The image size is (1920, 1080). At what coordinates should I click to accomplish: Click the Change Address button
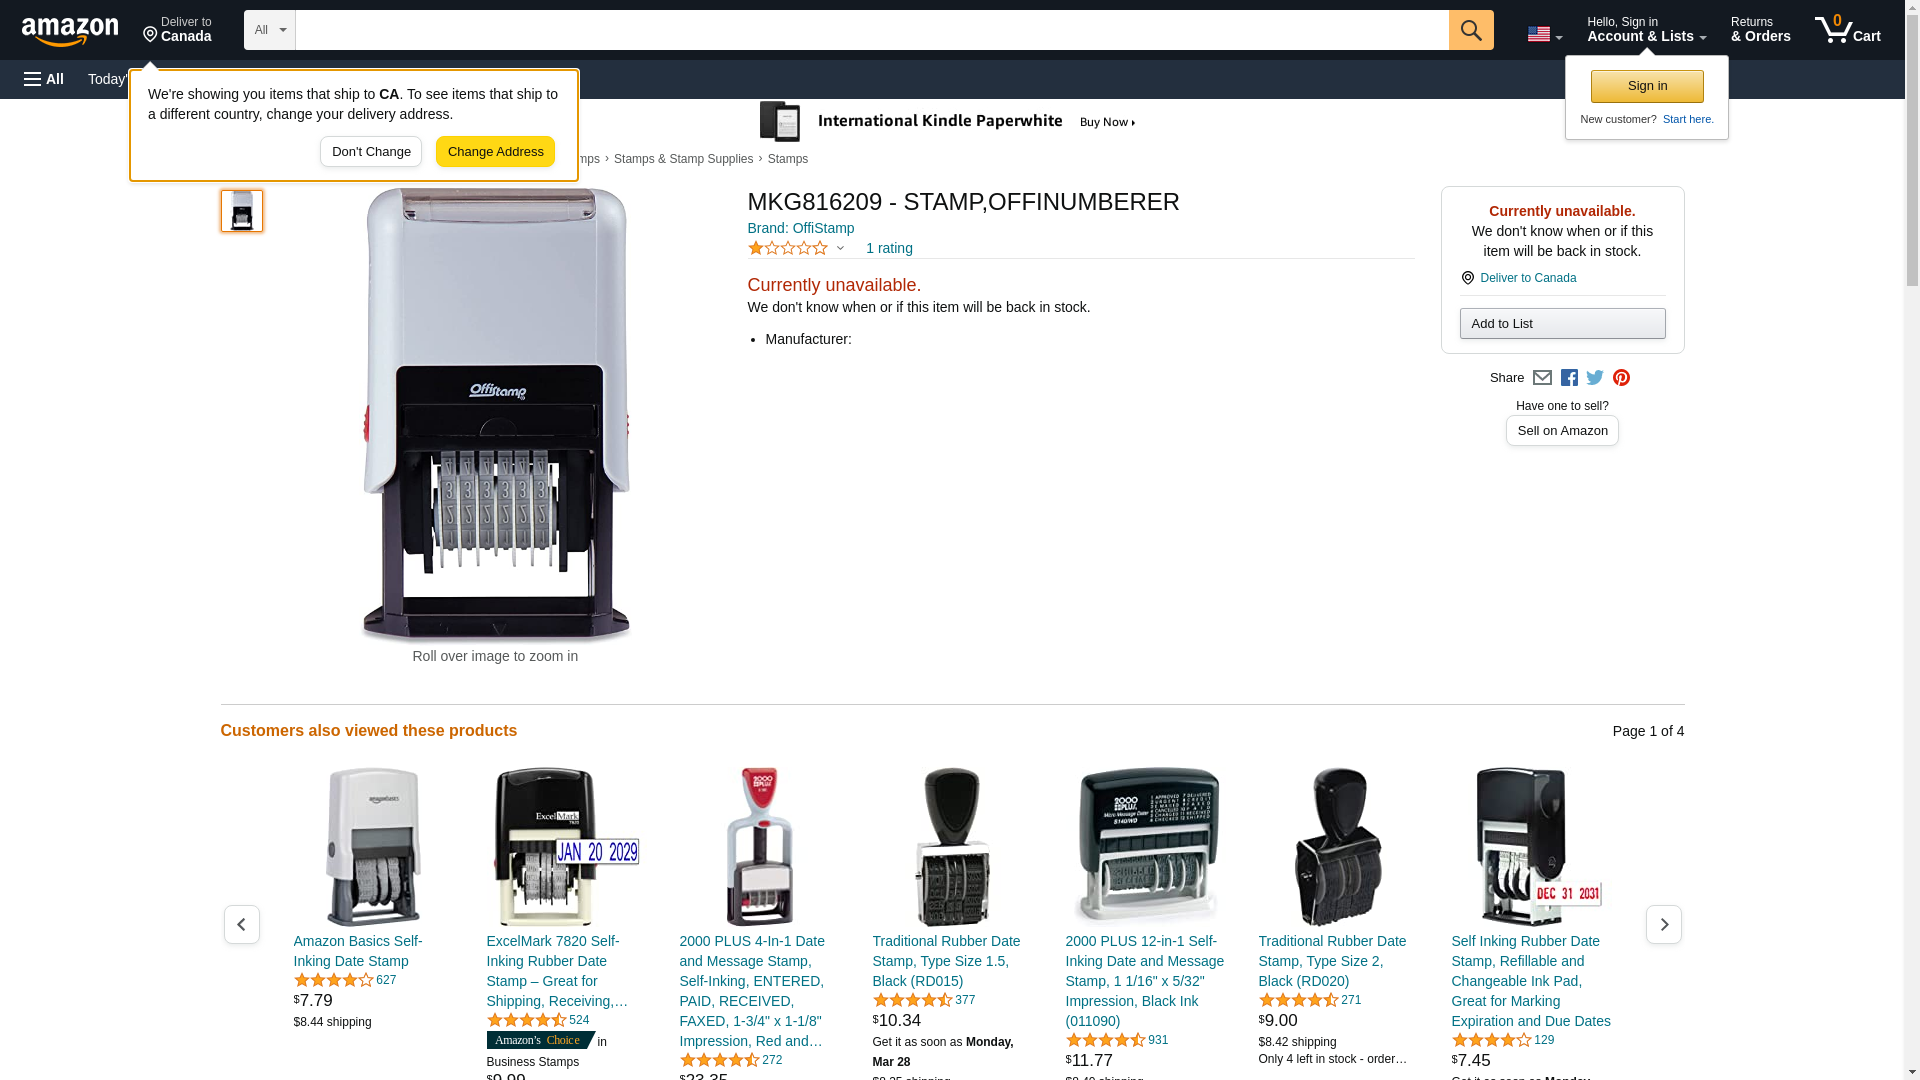(496, 152)
